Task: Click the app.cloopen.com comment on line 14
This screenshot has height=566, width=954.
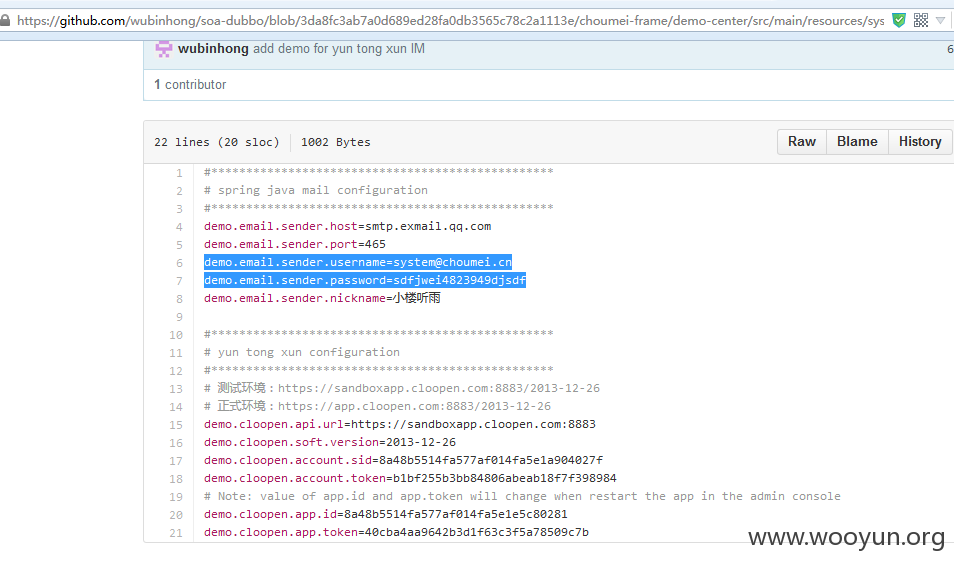Action: click(377, 406)
